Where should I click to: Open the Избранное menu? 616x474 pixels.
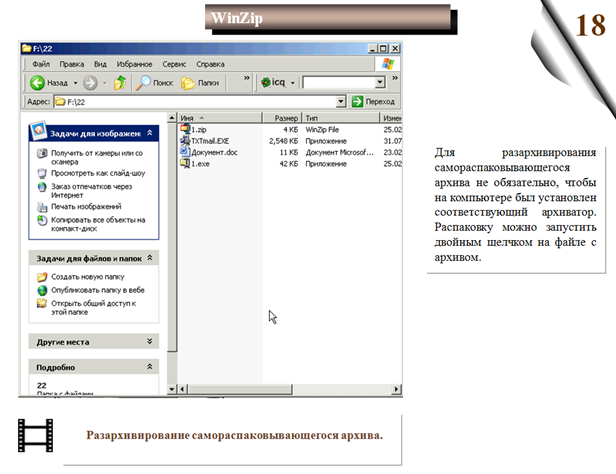[134, 64]
